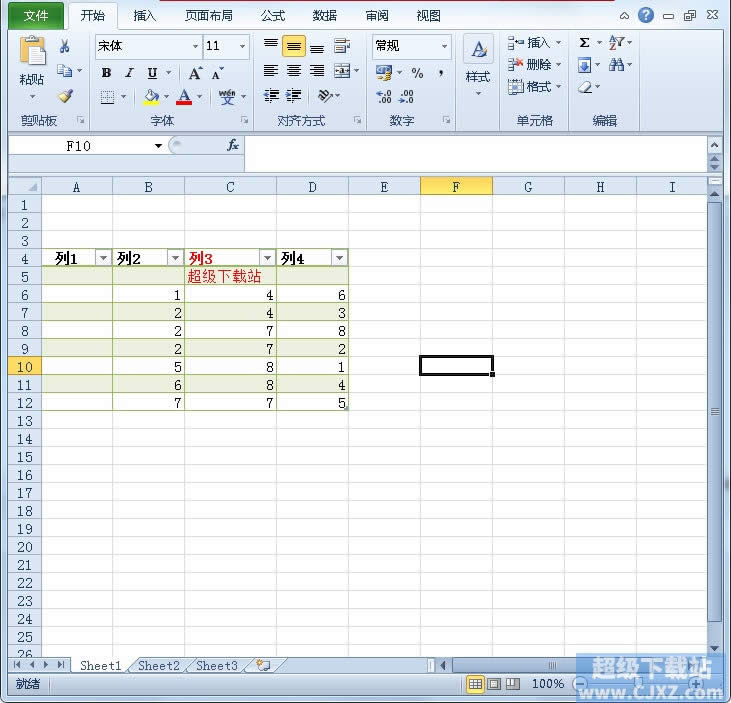Image resolution: width=731 pixels, height=703 pixels.
Task: Click the 样式 styles button
Action: pos(478,65)
